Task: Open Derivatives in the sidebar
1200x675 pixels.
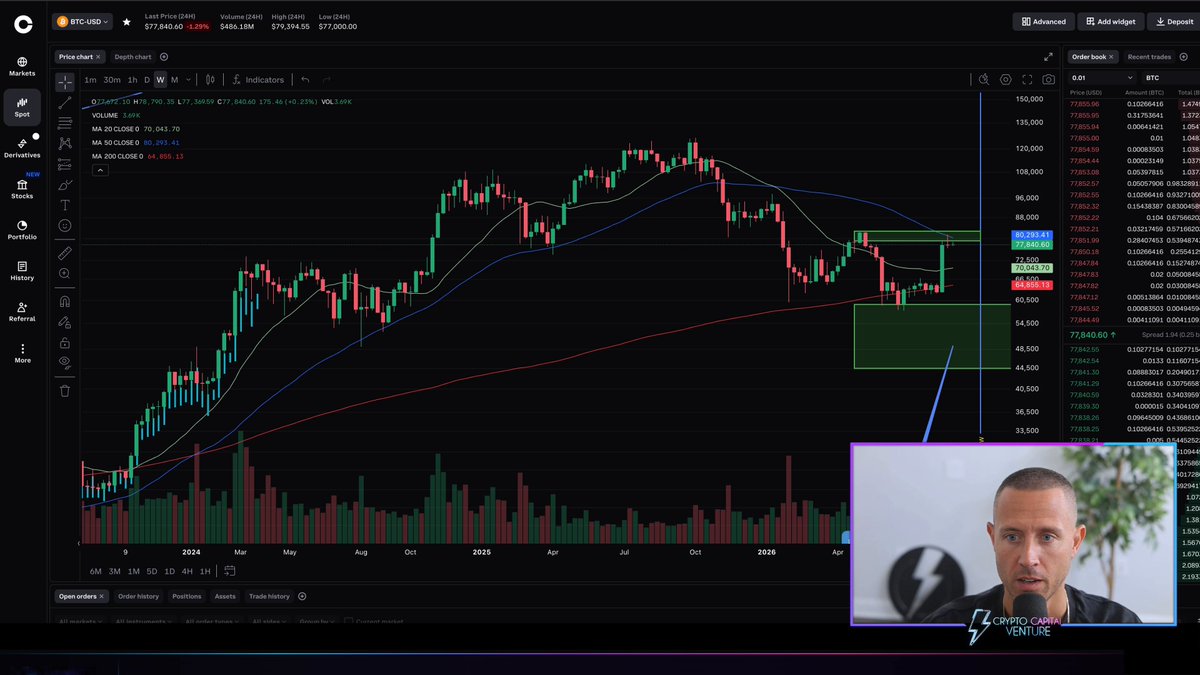Action: click(22, 148)
